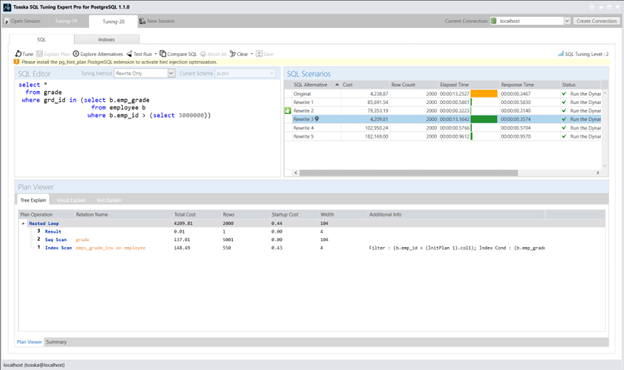
Task: Click the horizontal scrollbar in SQL Scenarios
Action: click(x=408, y=173)
